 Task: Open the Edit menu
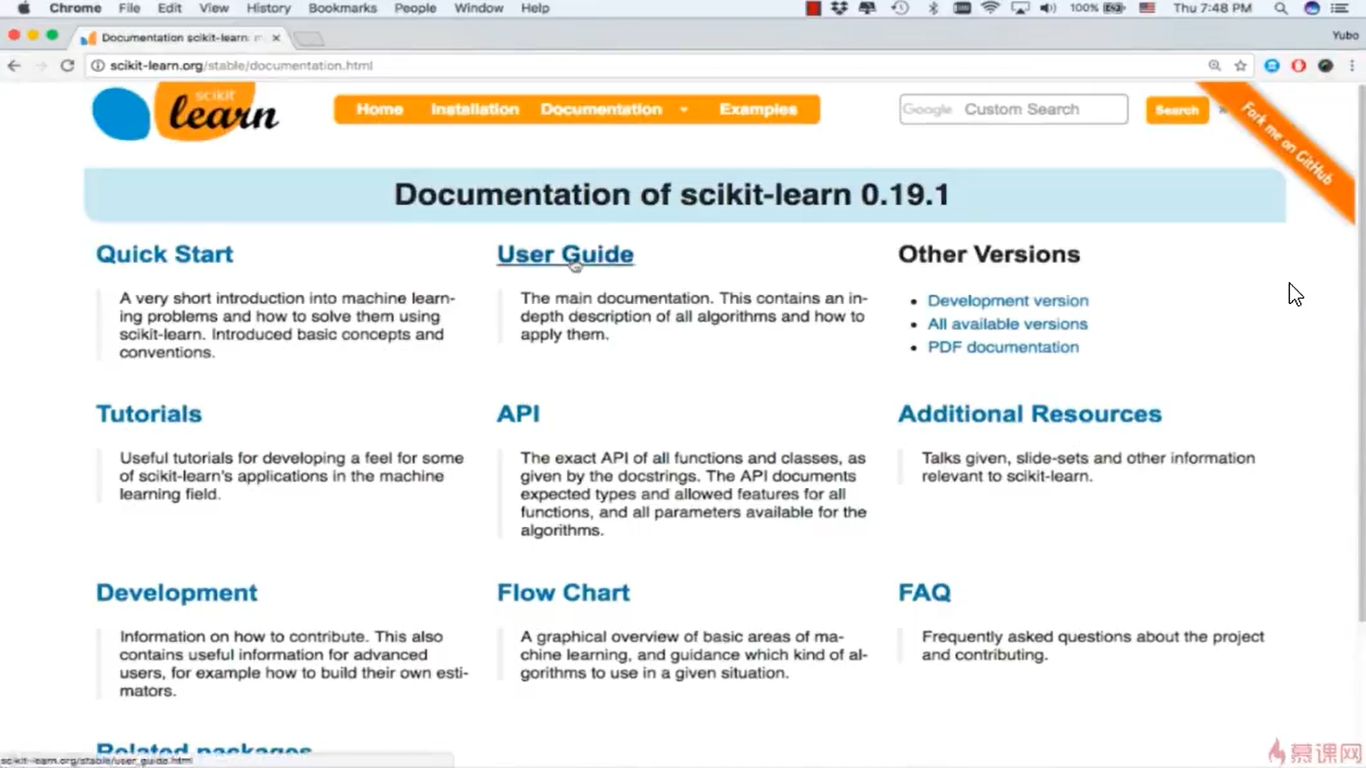169,8
